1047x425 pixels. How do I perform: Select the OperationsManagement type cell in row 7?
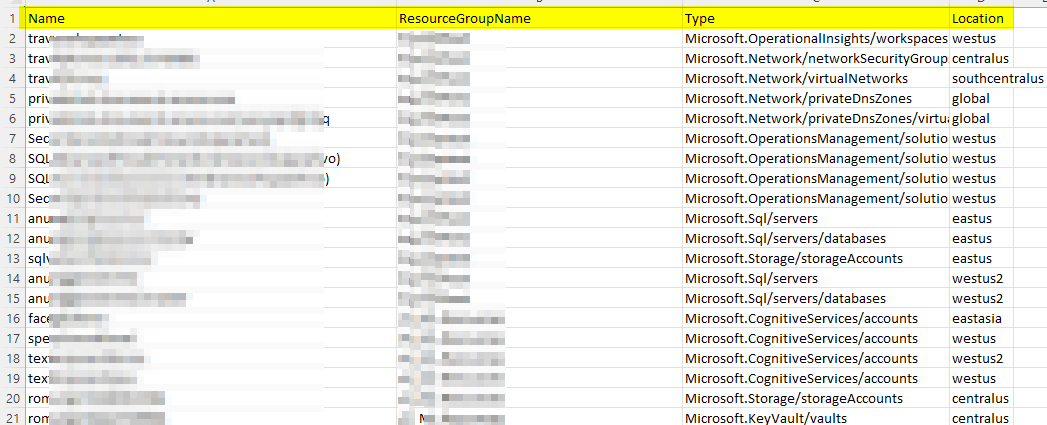click(x=815, y=138)
